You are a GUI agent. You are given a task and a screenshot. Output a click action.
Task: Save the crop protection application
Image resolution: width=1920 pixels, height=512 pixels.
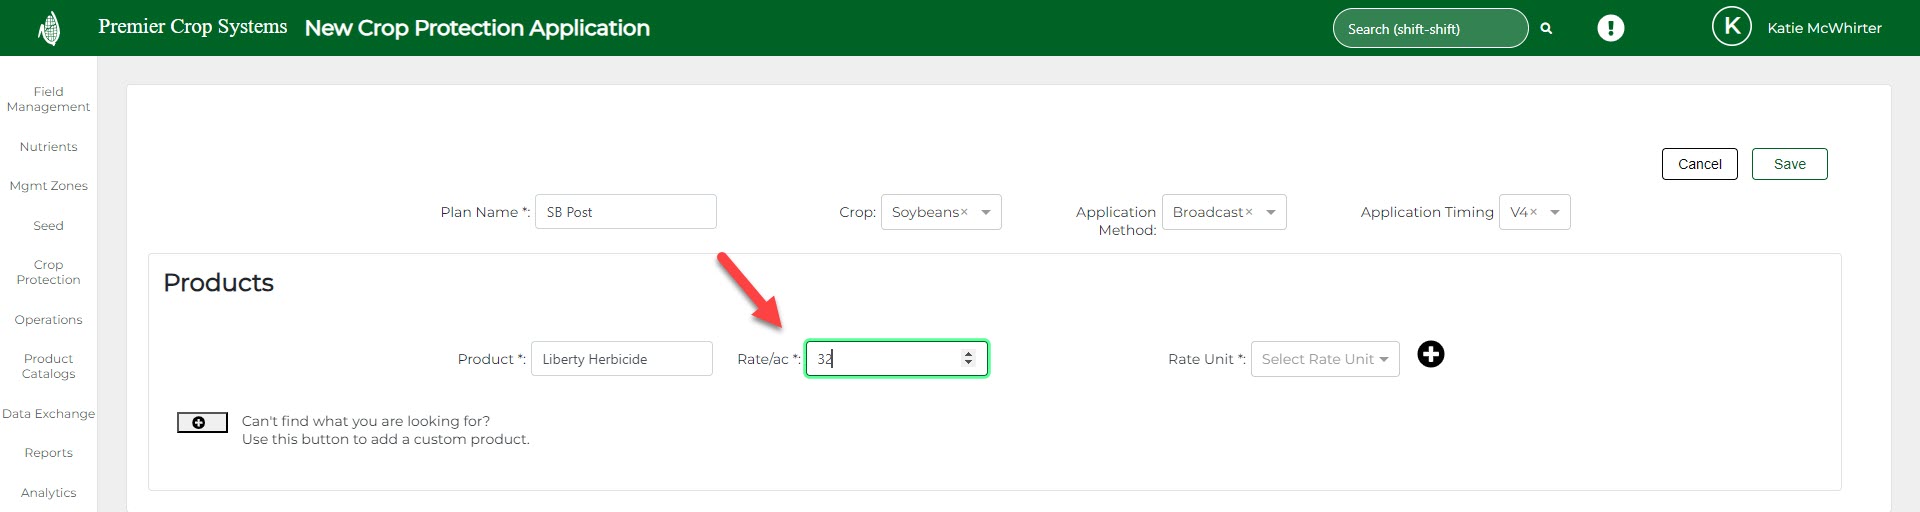click(x=1789, y=164)
